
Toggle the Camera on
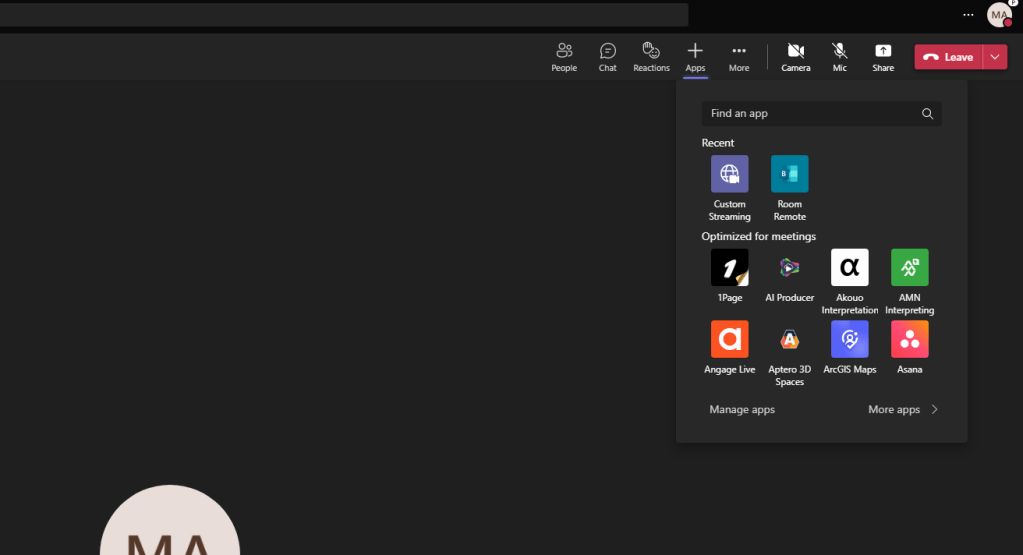795,56
